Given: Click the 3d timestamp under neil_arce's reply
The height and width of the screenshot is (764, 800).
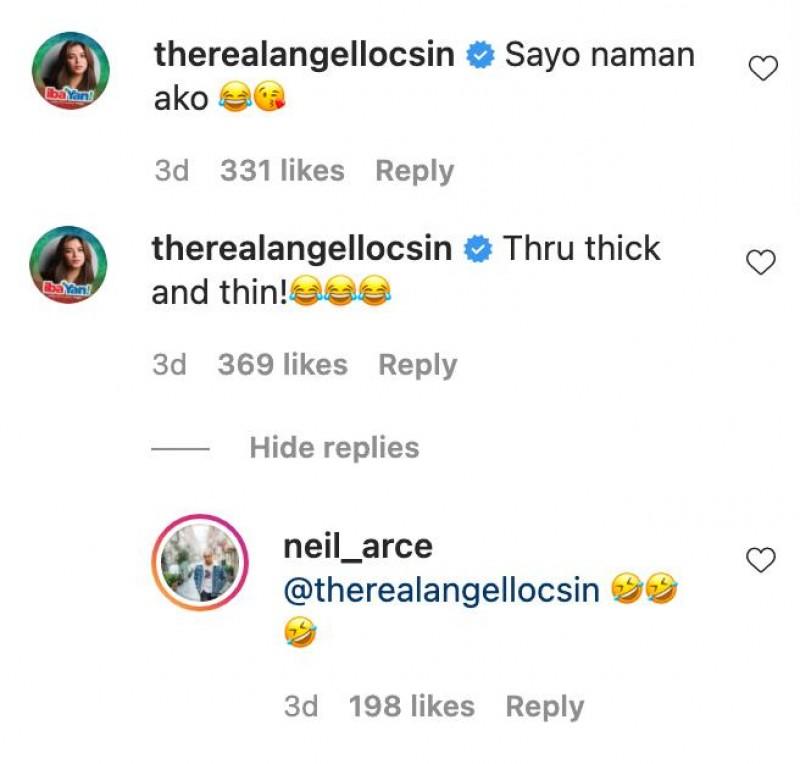Looking at the screenshot, I should [301, 706].
